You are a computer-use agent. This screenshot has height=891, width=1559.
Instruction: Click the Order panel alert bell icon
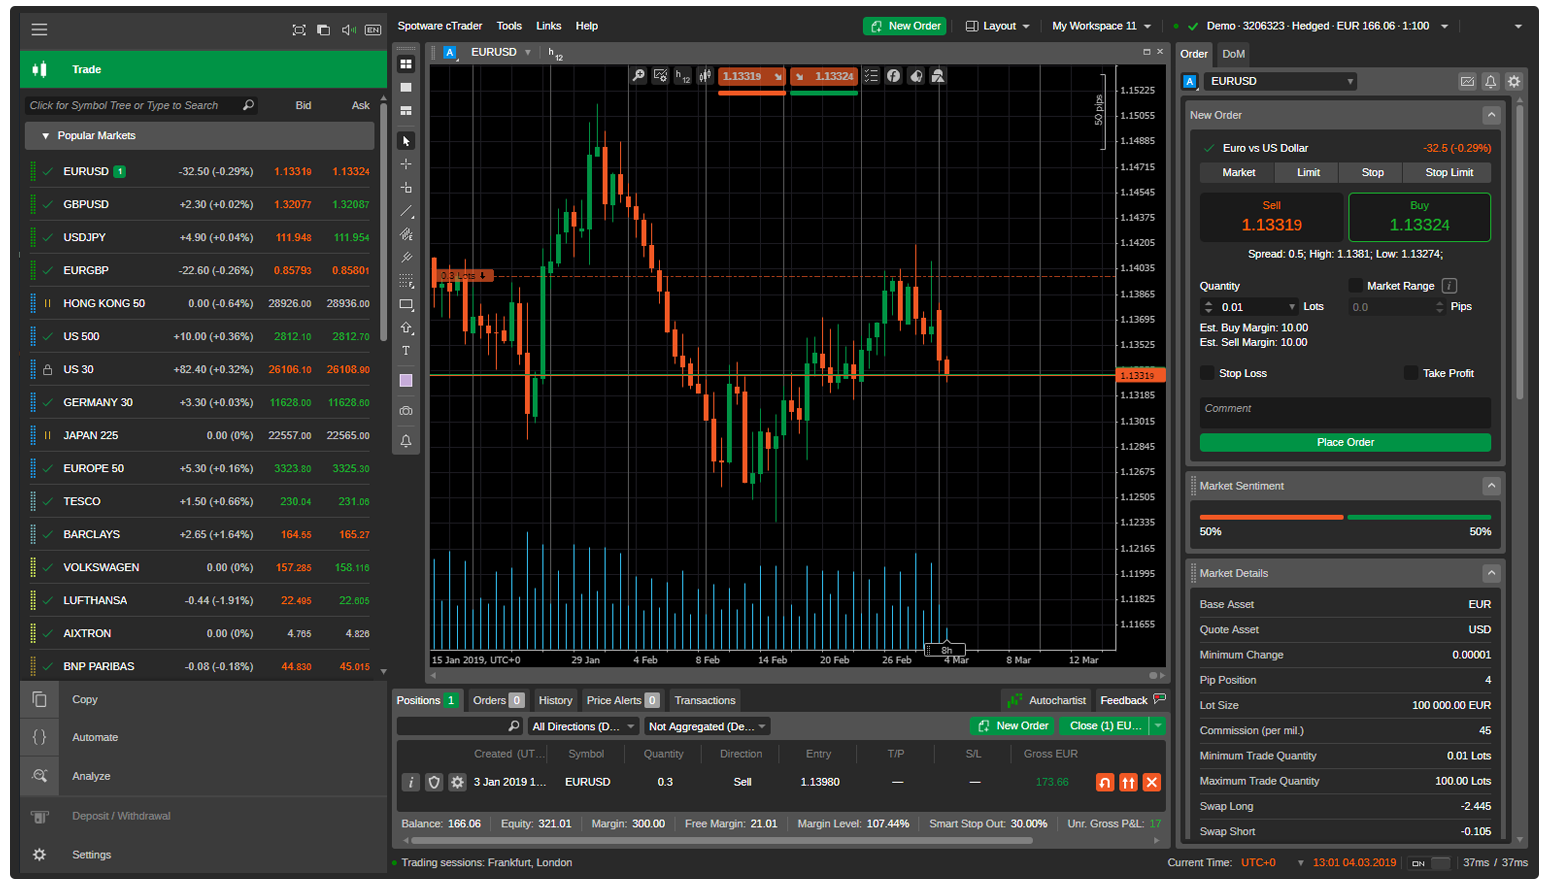tap(1490, 81)
